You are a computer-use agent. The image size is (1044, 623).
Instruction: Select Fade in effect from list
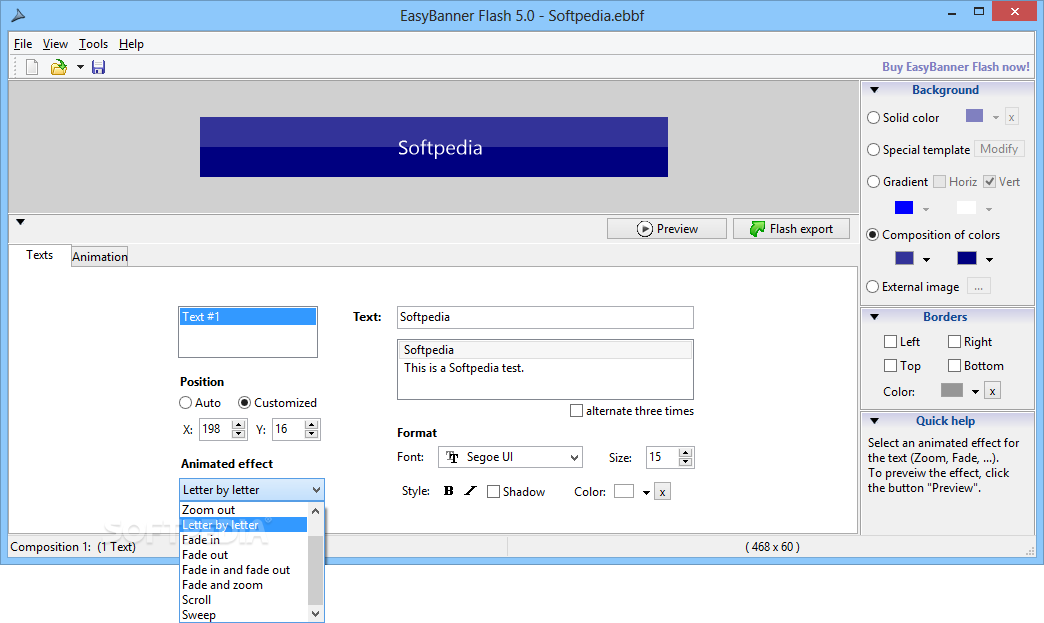point(243,540)
